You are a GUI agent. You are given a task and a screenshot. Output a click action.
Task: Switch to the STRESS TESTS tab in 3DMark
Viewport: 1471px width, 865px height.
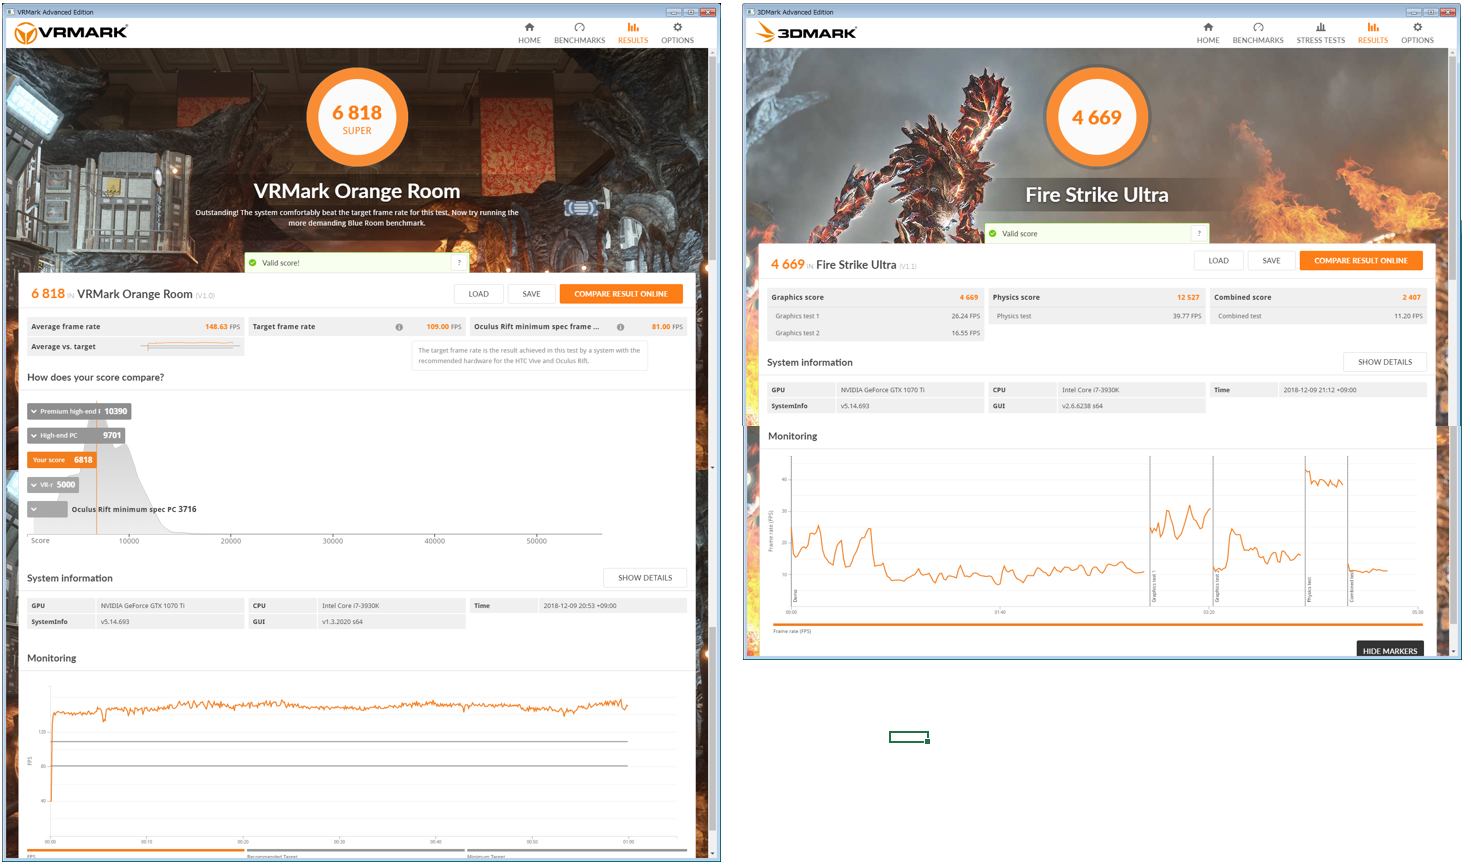pyautogui.click(x=1321, y=41)
